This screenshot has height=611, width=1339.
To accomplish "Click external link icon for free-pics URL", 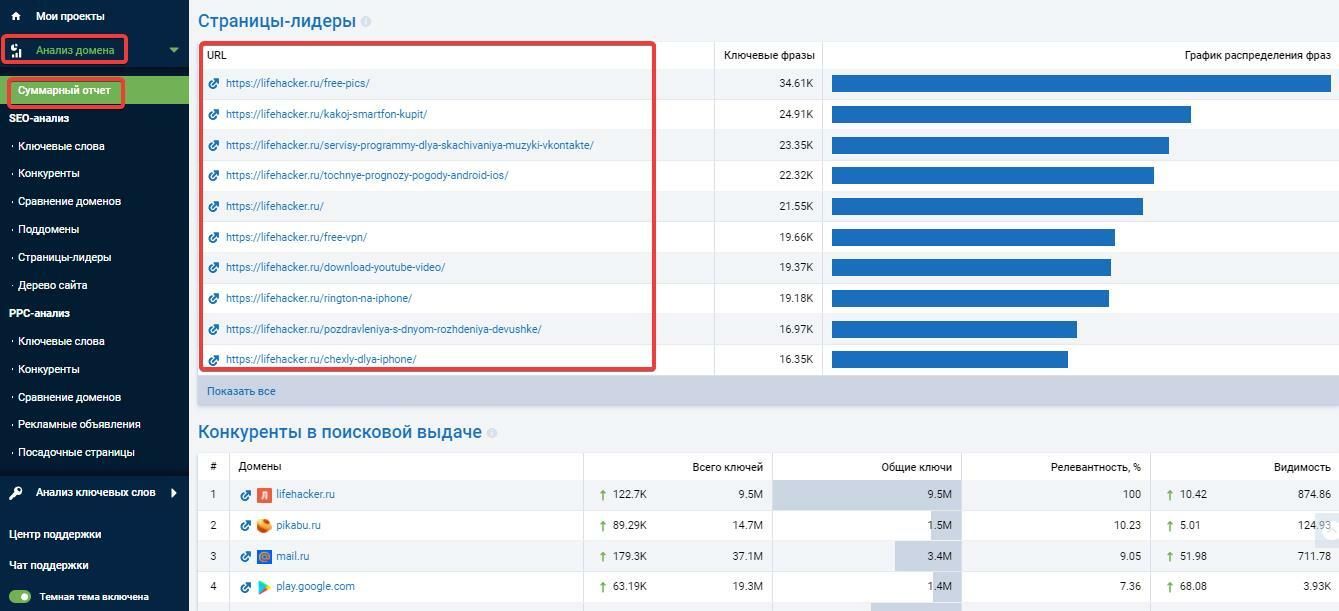I will point(214,84).
